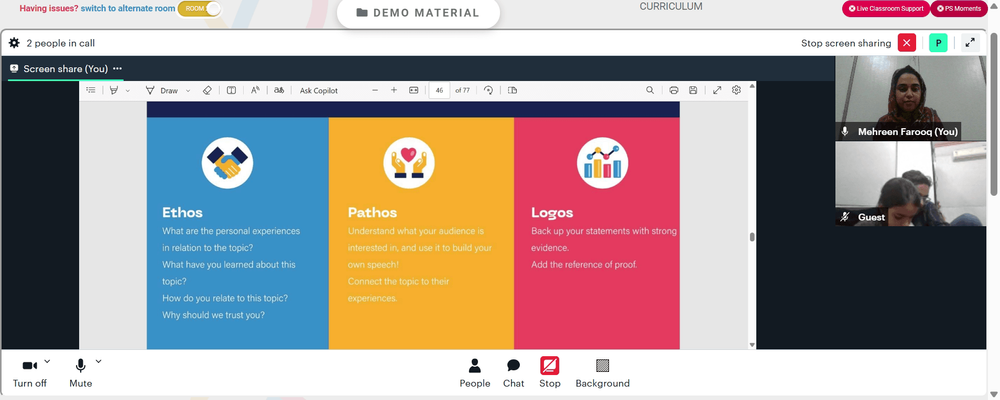Print the PDF document
Image resolution: width=1000 pixels, height=400 pixels.
pos(673,91)
